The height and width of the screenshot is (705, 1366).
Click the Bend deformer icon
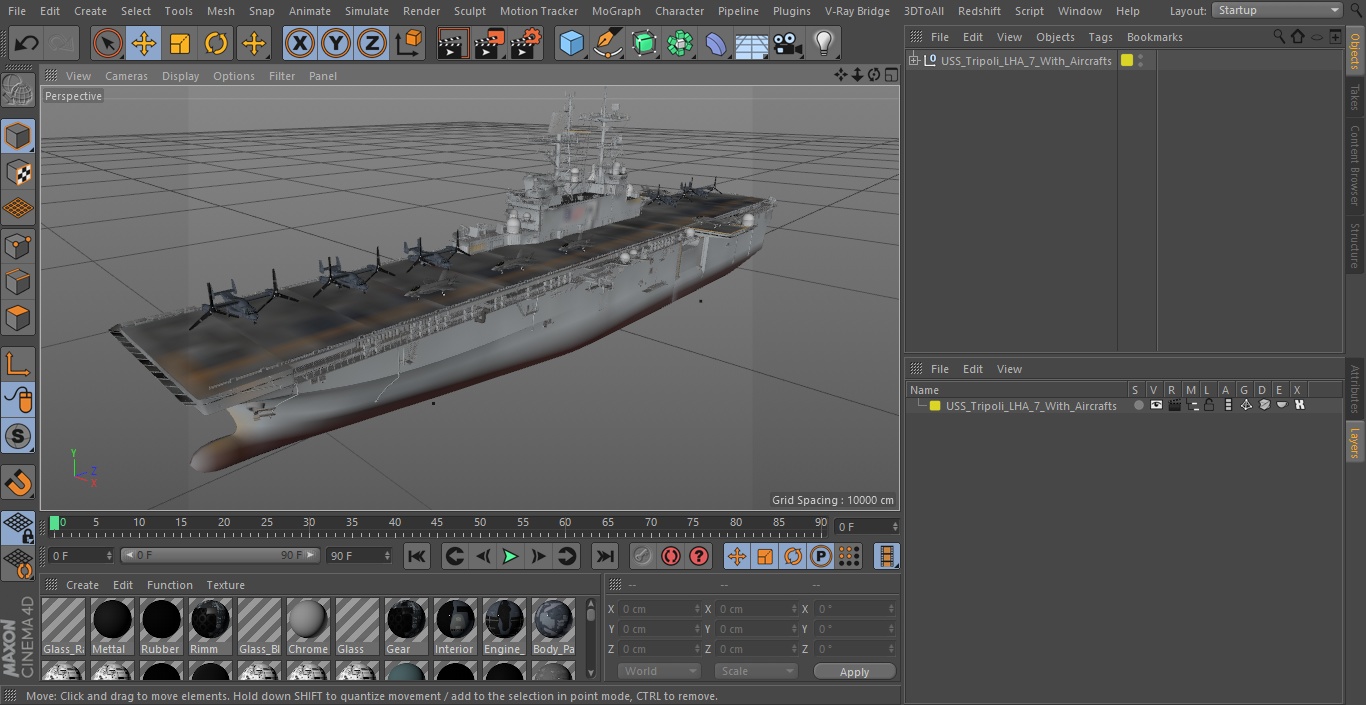click(716, 43)
